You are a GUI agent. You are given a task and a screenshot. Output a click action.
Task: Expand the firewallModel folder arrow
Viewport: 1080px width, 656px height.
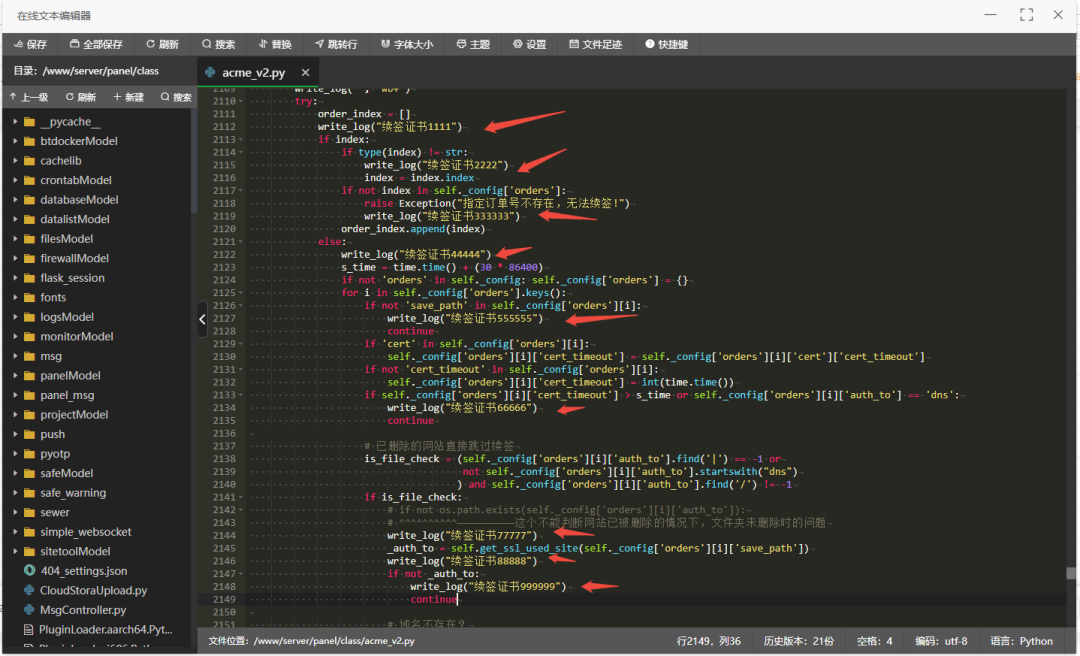click(x=15, y=258)
